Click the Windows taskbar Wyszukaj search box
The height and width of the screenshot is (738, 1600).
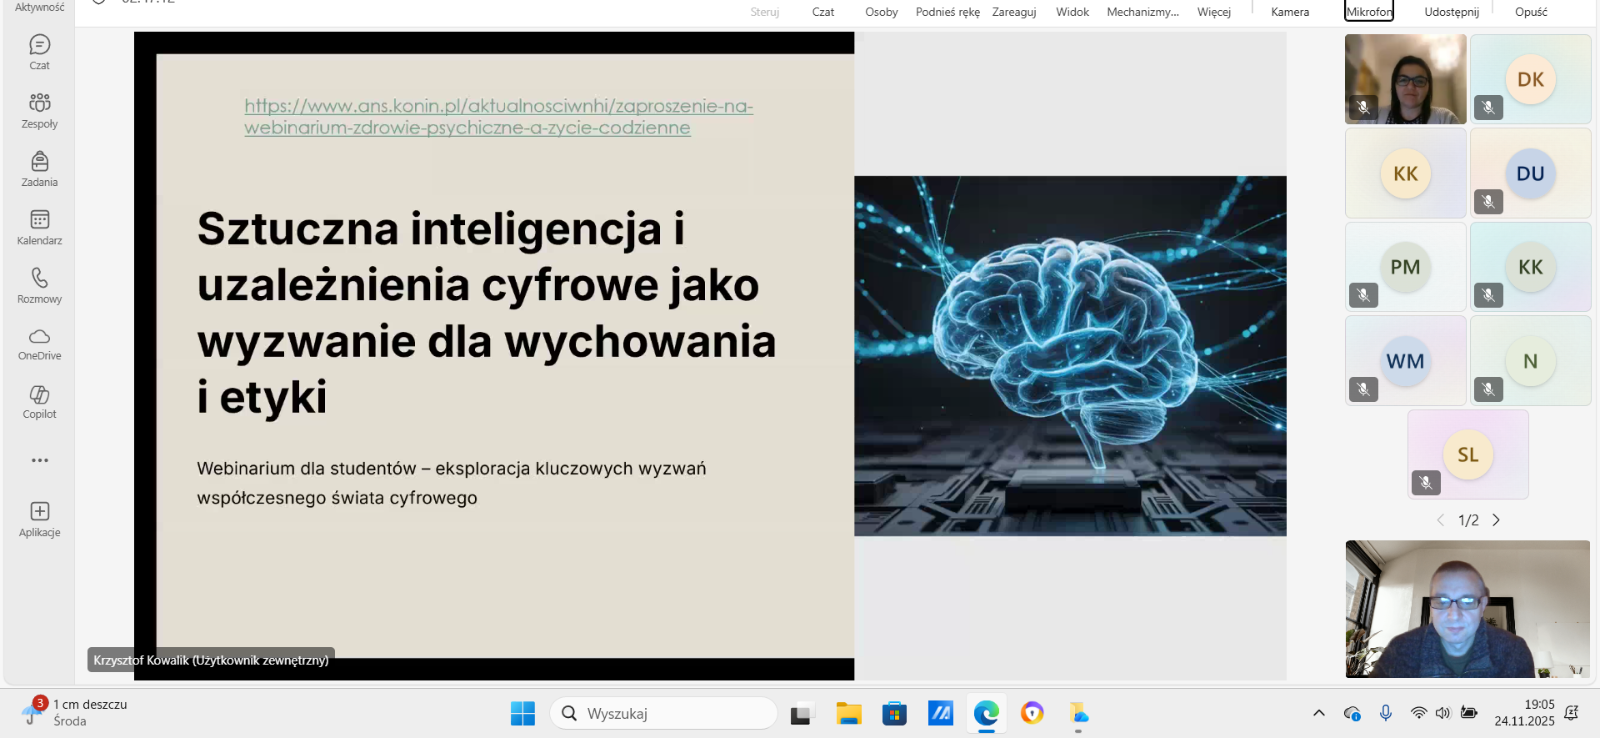[x=663, y=713]
